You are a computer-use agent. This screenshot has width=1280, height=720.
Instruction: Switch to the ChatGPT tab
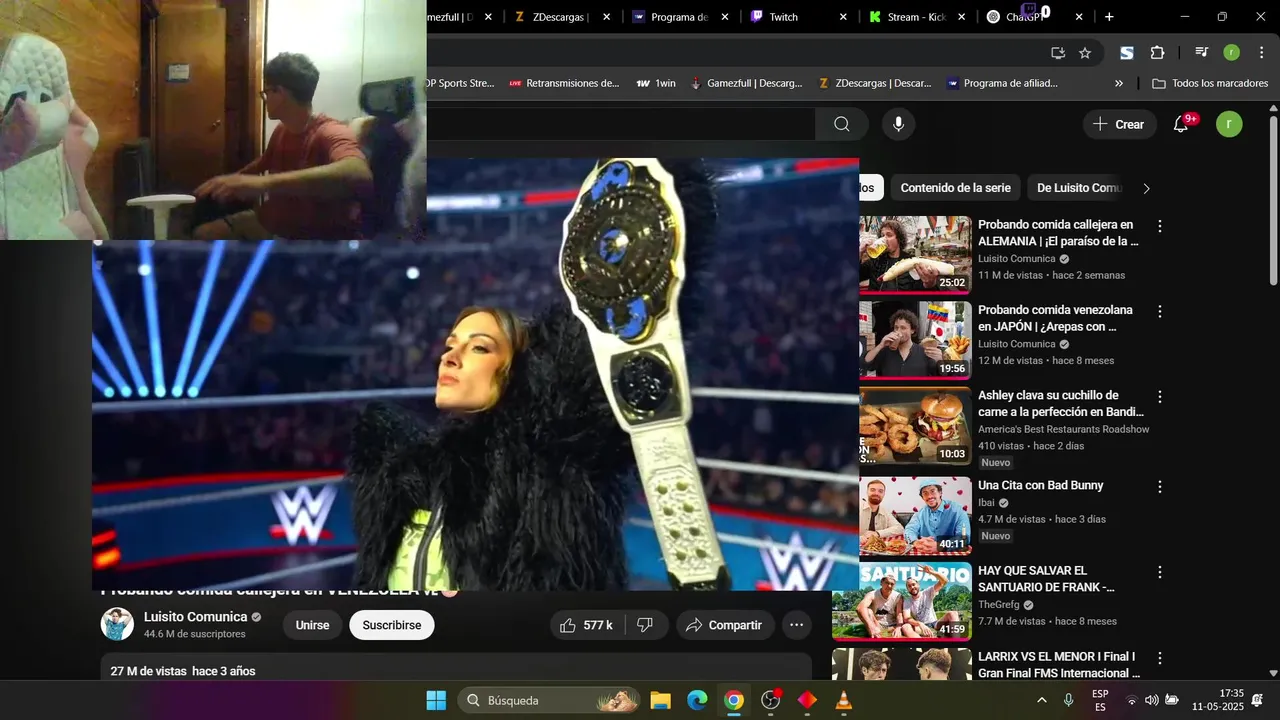point(1033,17)
